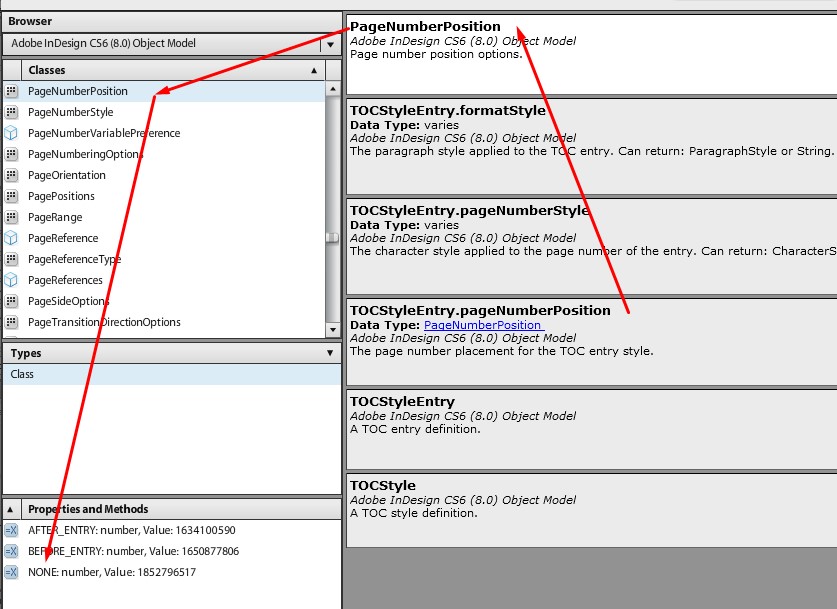Open the TOCStyleEntry.pageNumberStyle history entry

(x=591, y=247)
